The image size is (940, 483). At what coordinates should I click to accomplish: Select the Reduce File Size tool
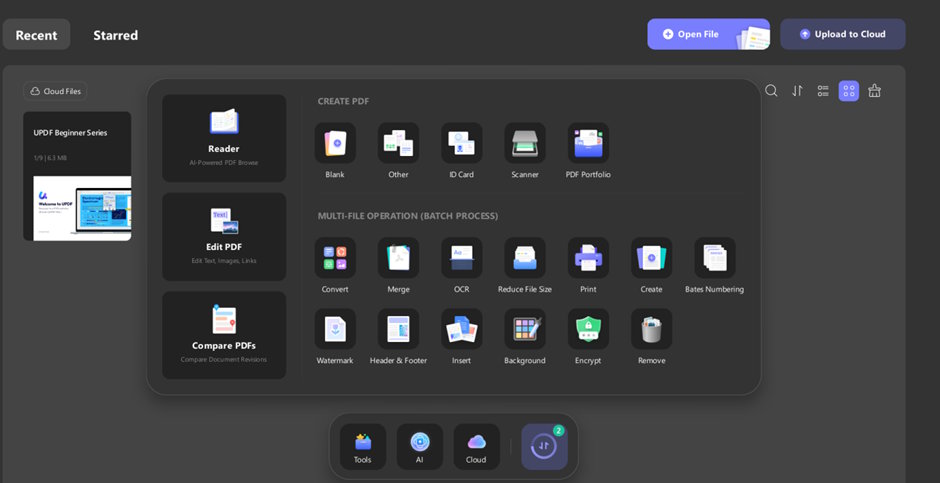(525, 258)
